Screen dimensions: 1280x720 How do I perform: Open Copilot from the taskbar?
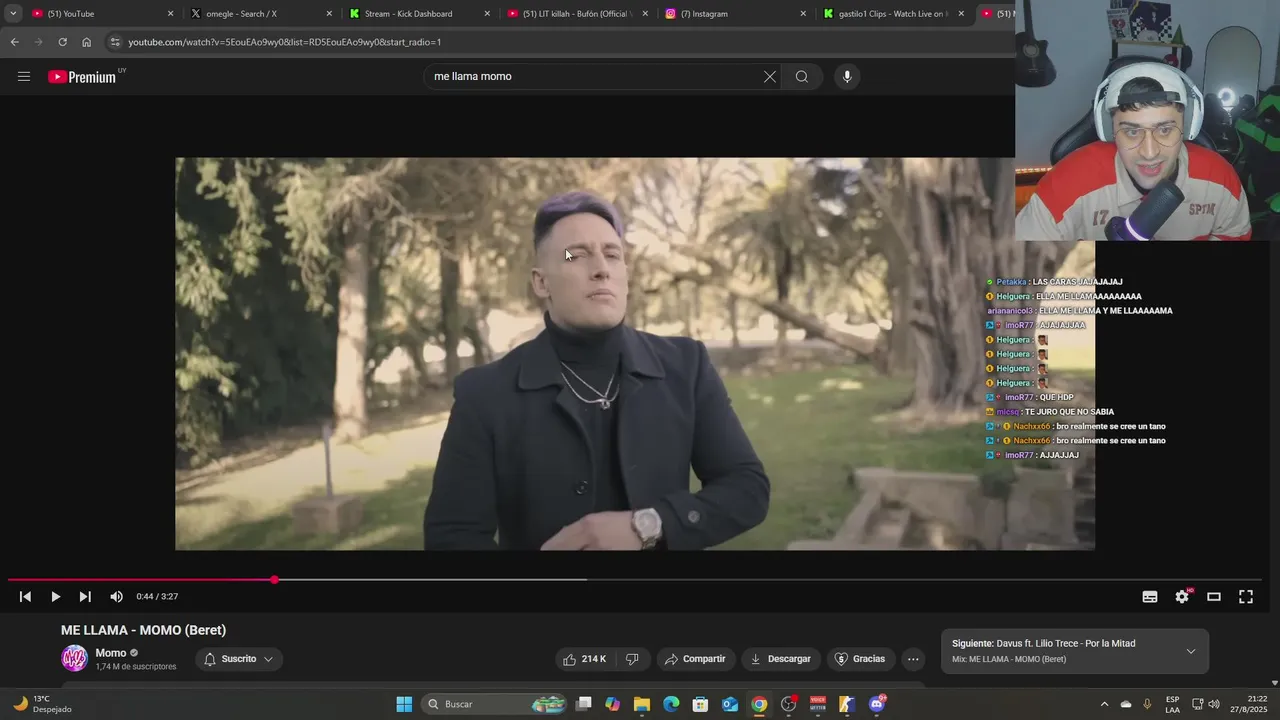click(613, 704)
